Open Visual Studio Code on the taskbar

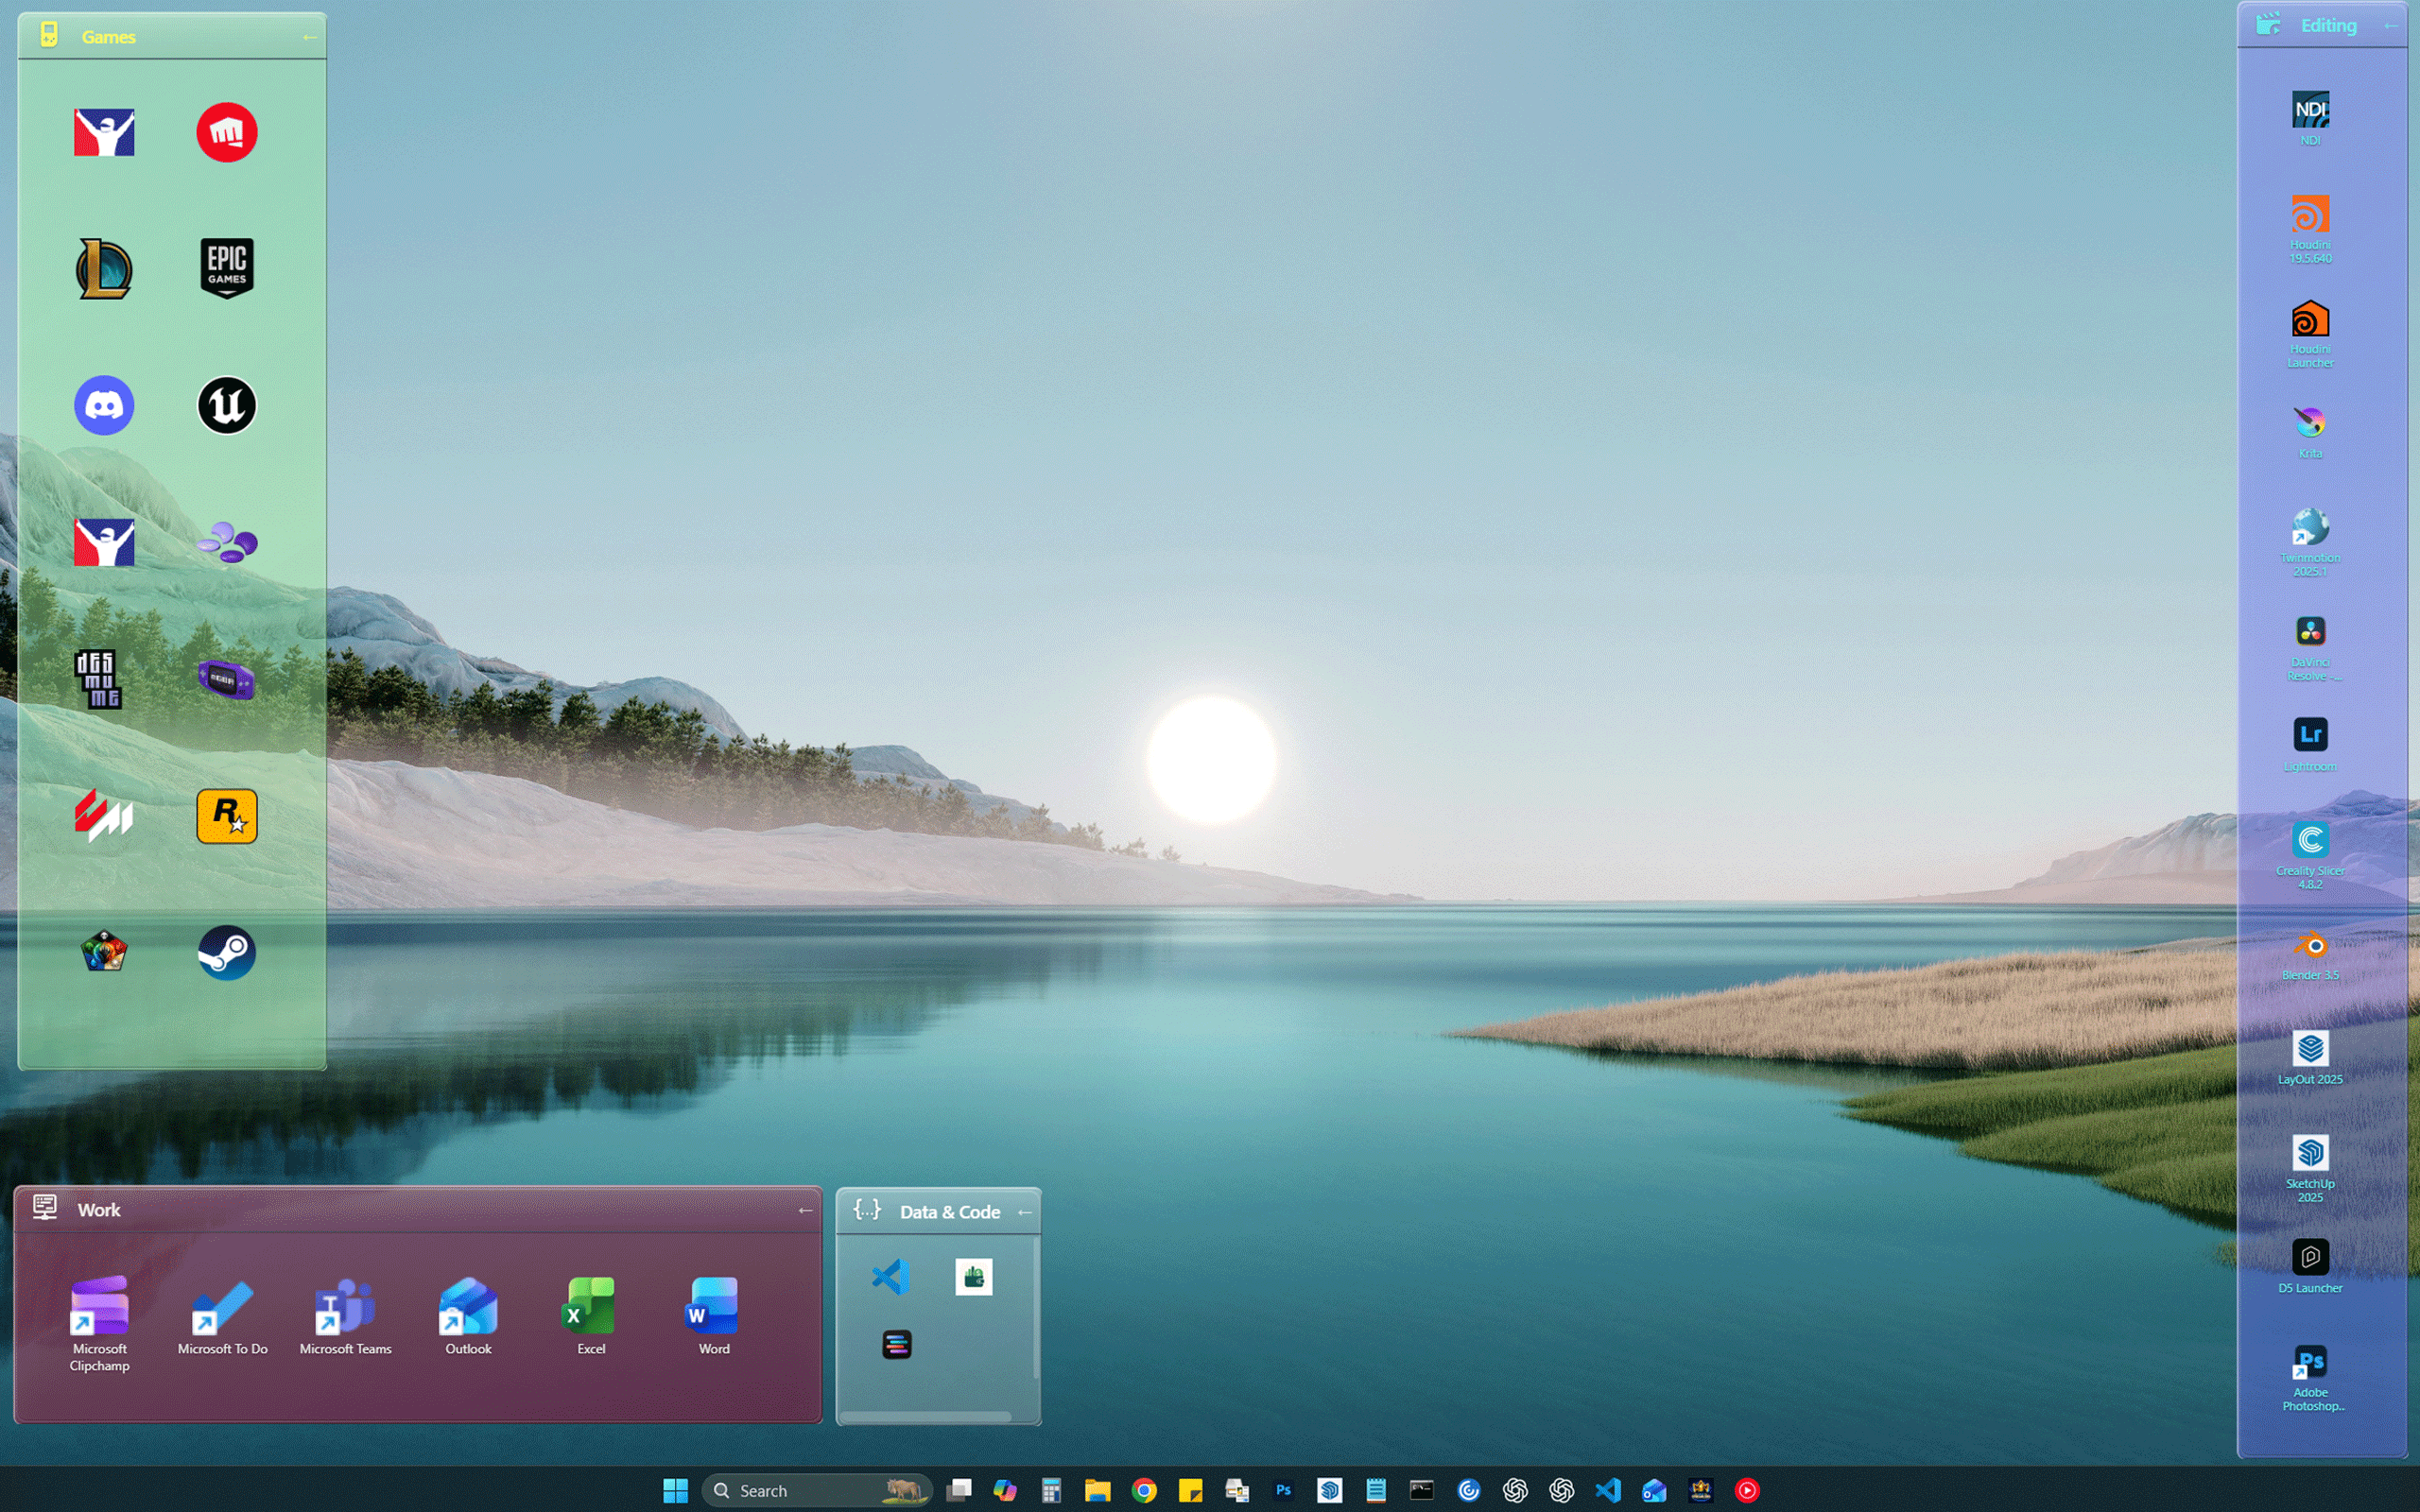click(1608, 1490)
